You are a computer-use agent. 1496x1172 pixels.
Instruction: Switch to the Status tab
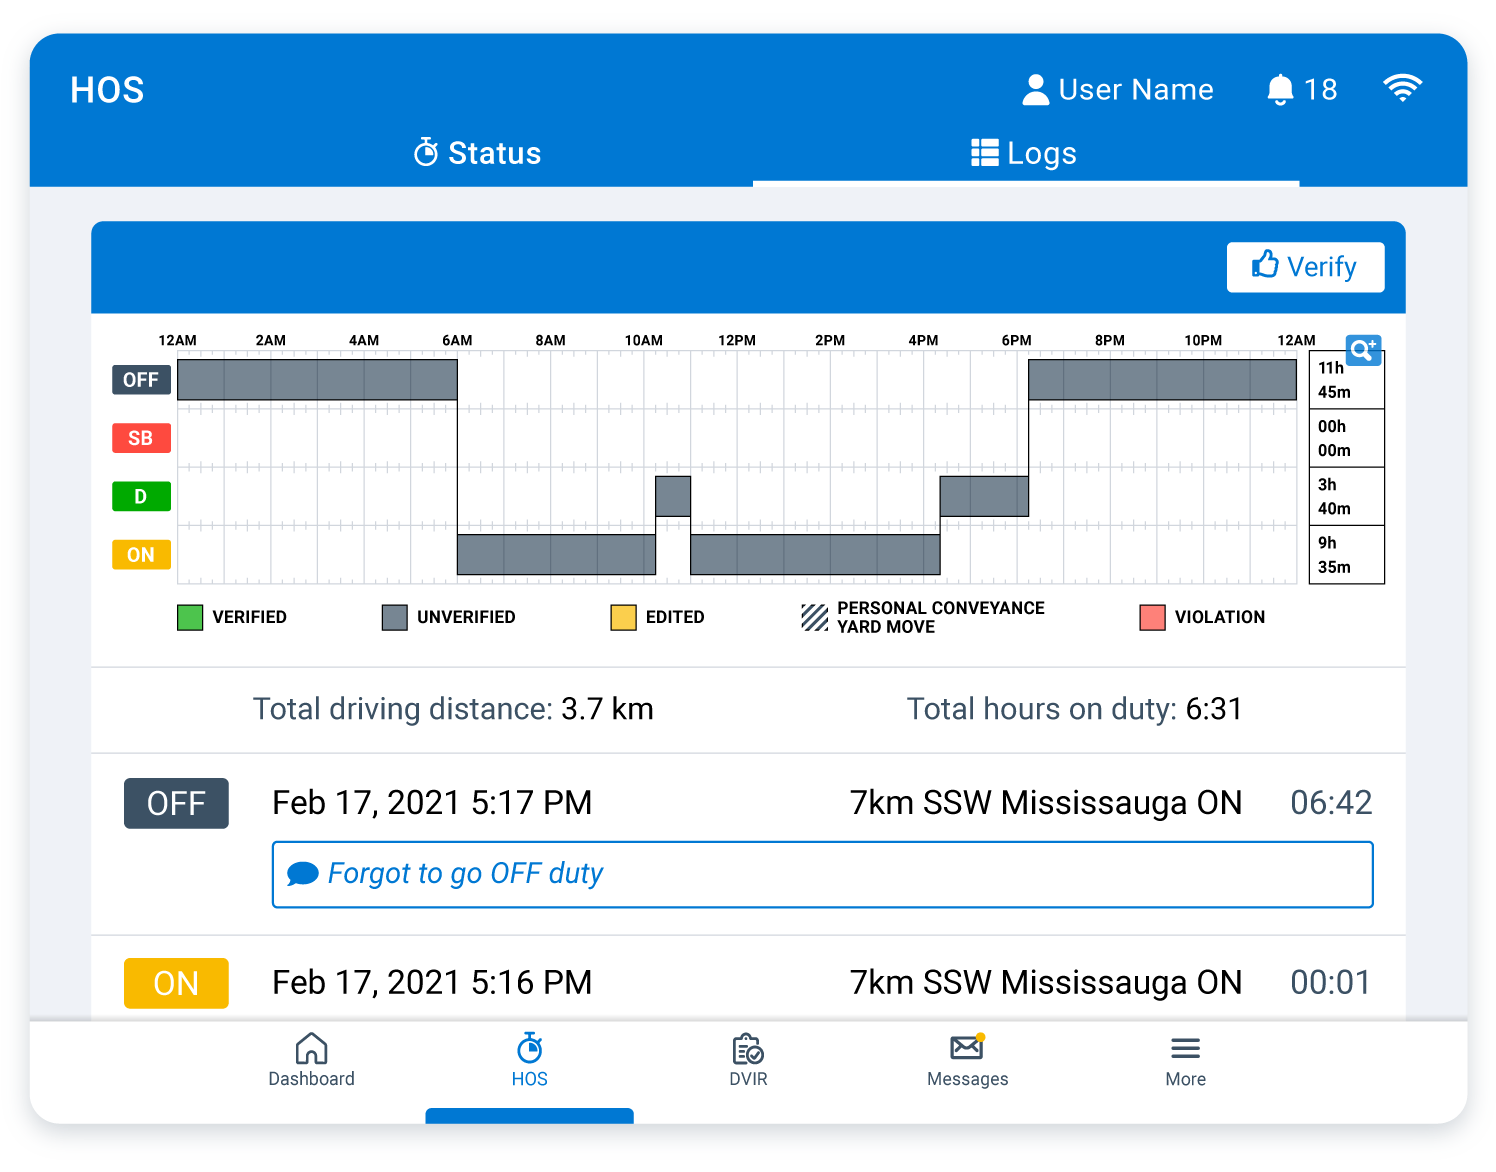pos(477,153)
